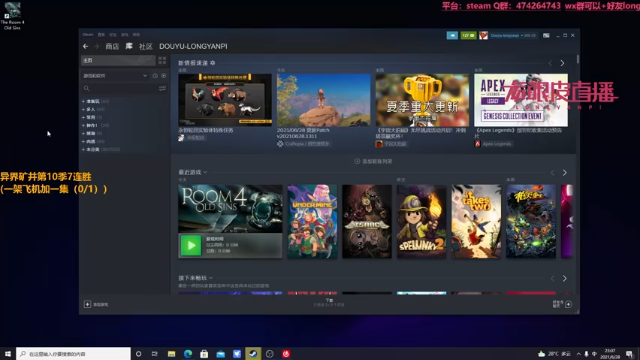640x360 pixels.
Task: Click the library search magnifier icon
Action: 87,88
